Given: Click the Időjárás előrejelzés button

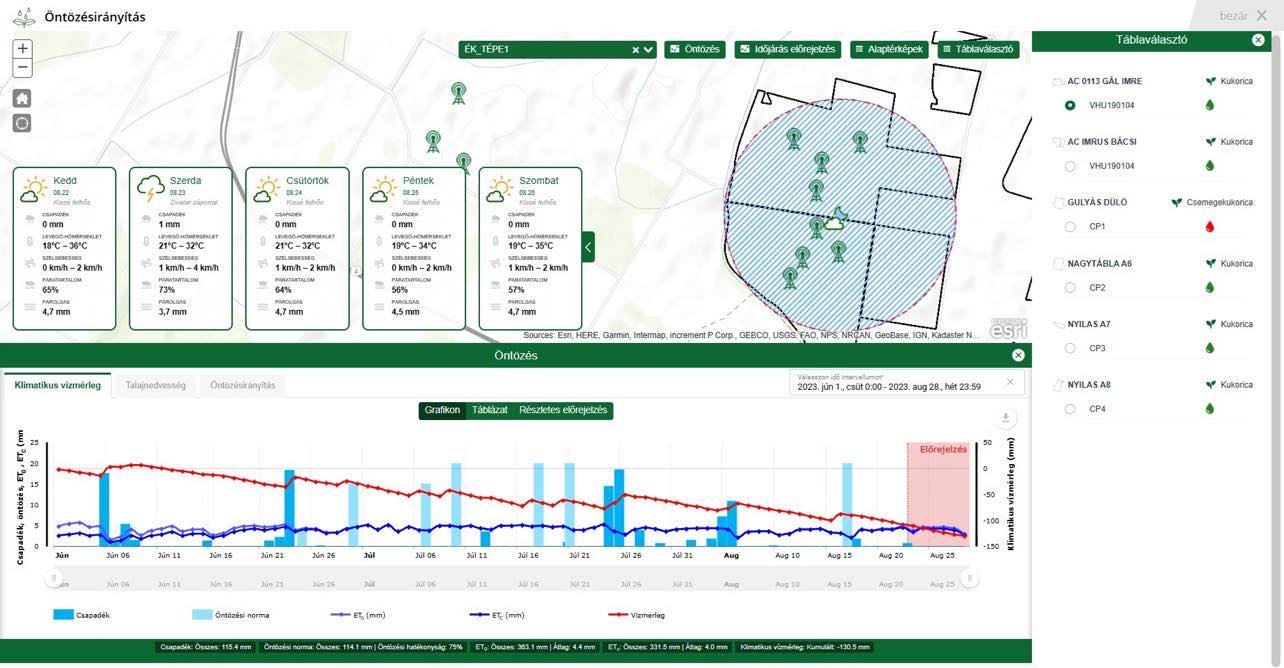Looking at the screenshot, I should (789, 49).
